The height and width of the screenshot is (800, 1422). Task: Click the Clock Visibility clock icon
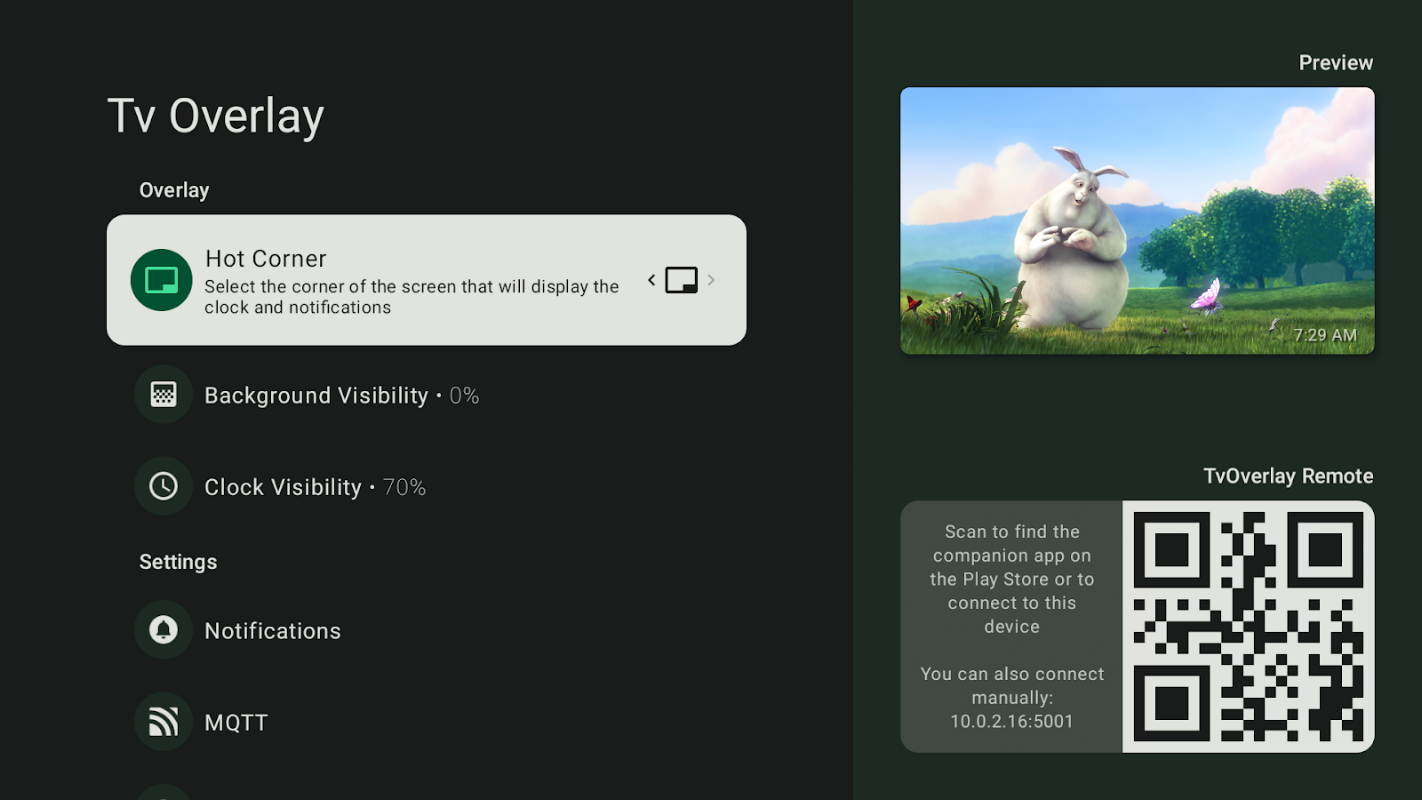(x=163, y=486)
